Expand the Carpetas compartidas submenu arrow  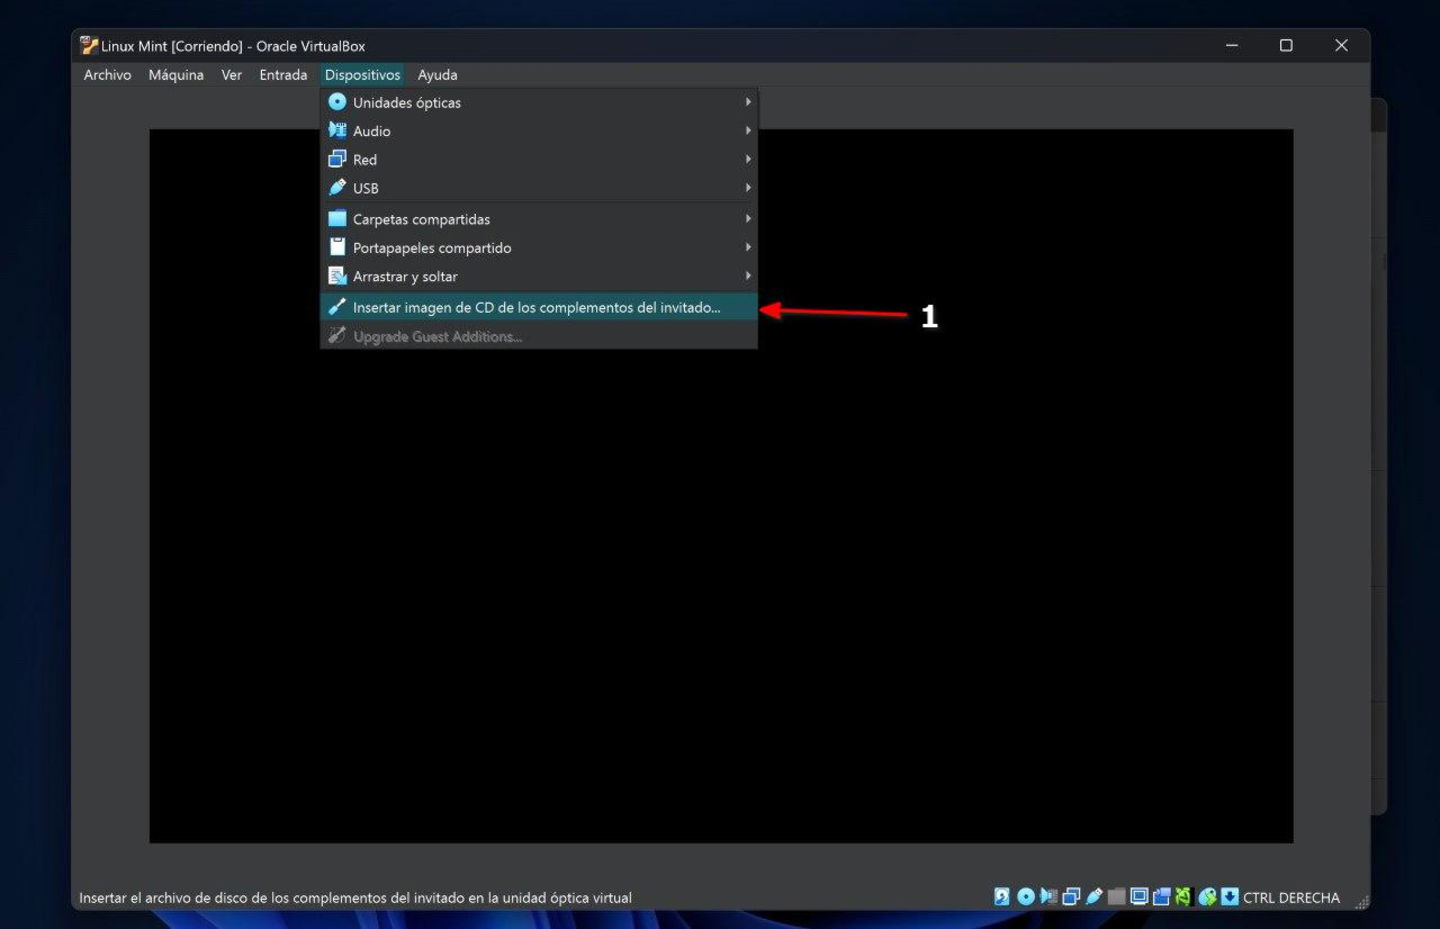747,218
